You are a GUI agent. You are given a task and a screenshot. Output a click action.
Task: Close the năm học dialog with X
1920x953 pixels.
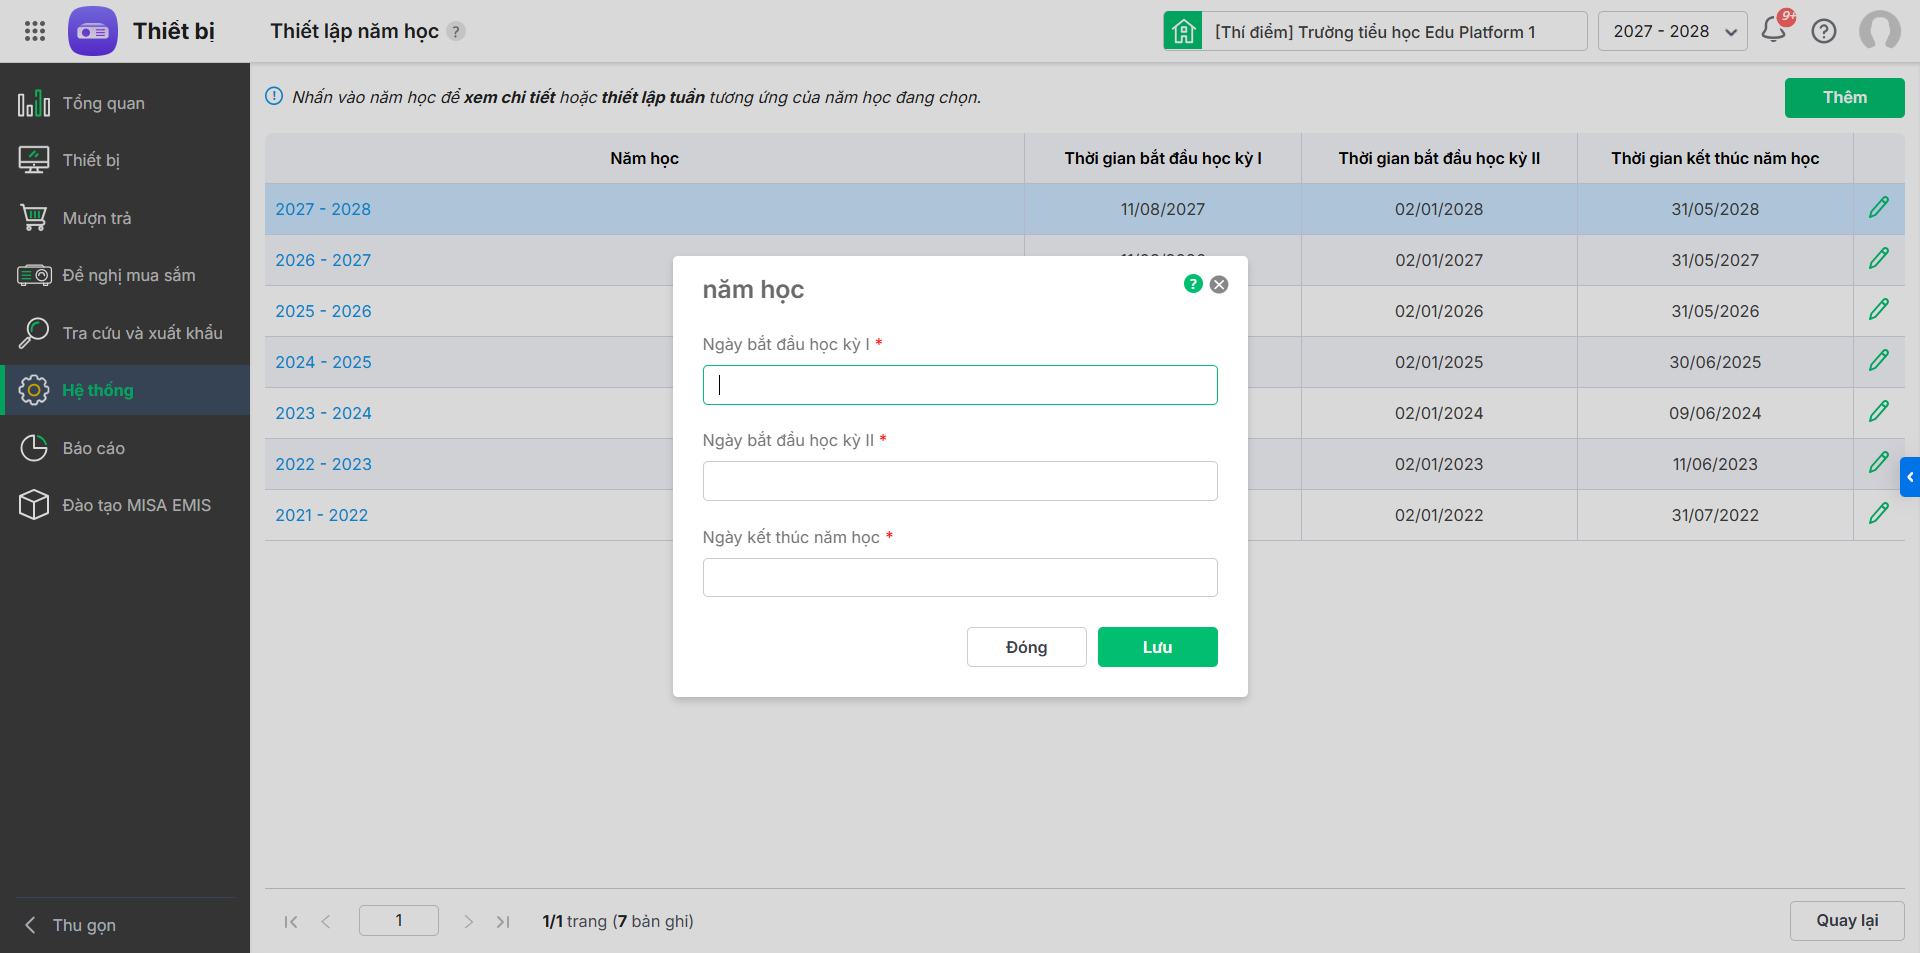[1219, 284]
